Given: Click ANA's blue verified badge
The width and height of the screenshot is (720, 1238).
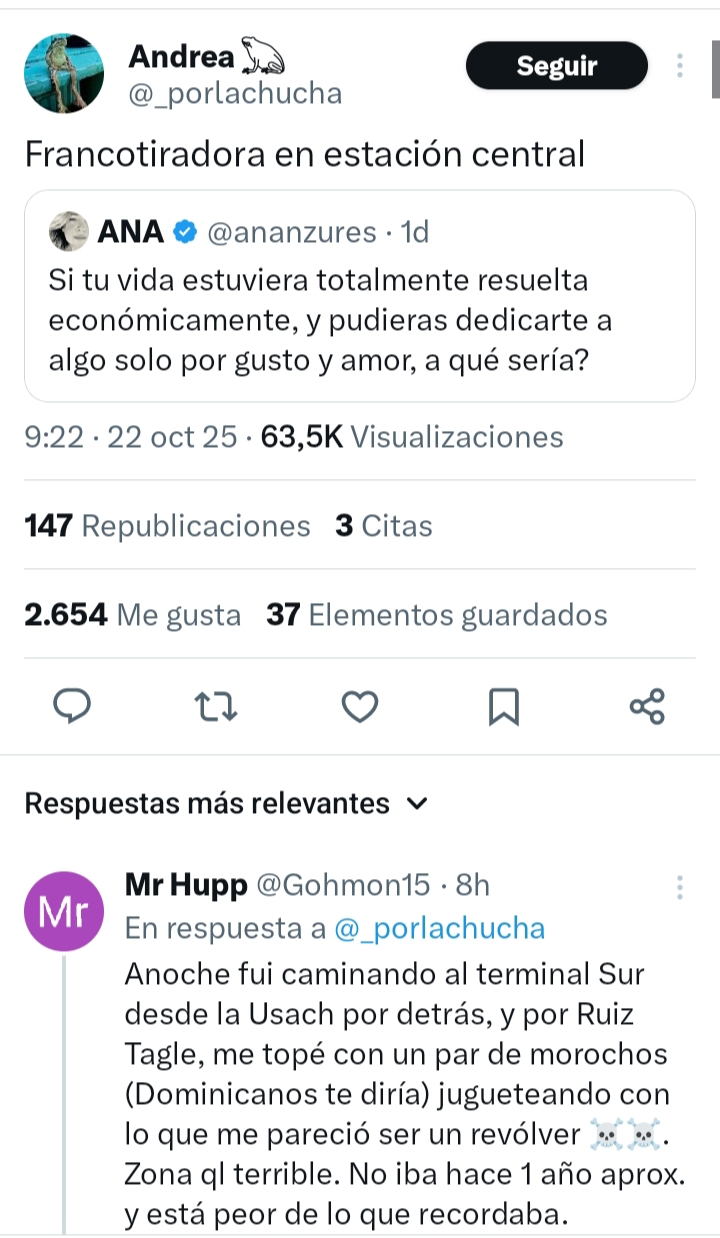Looking at the screenshot, I should [185, 233].
